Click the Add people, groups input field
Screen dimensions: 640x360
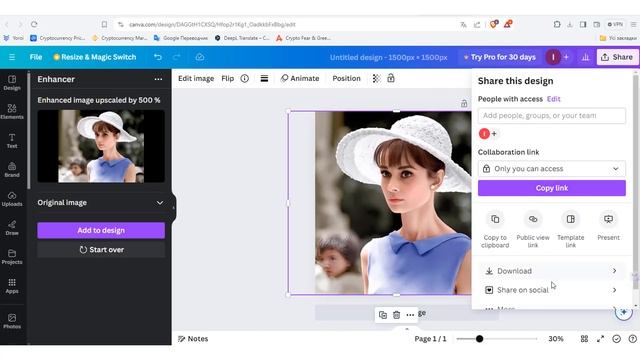[x=551, y=116]
